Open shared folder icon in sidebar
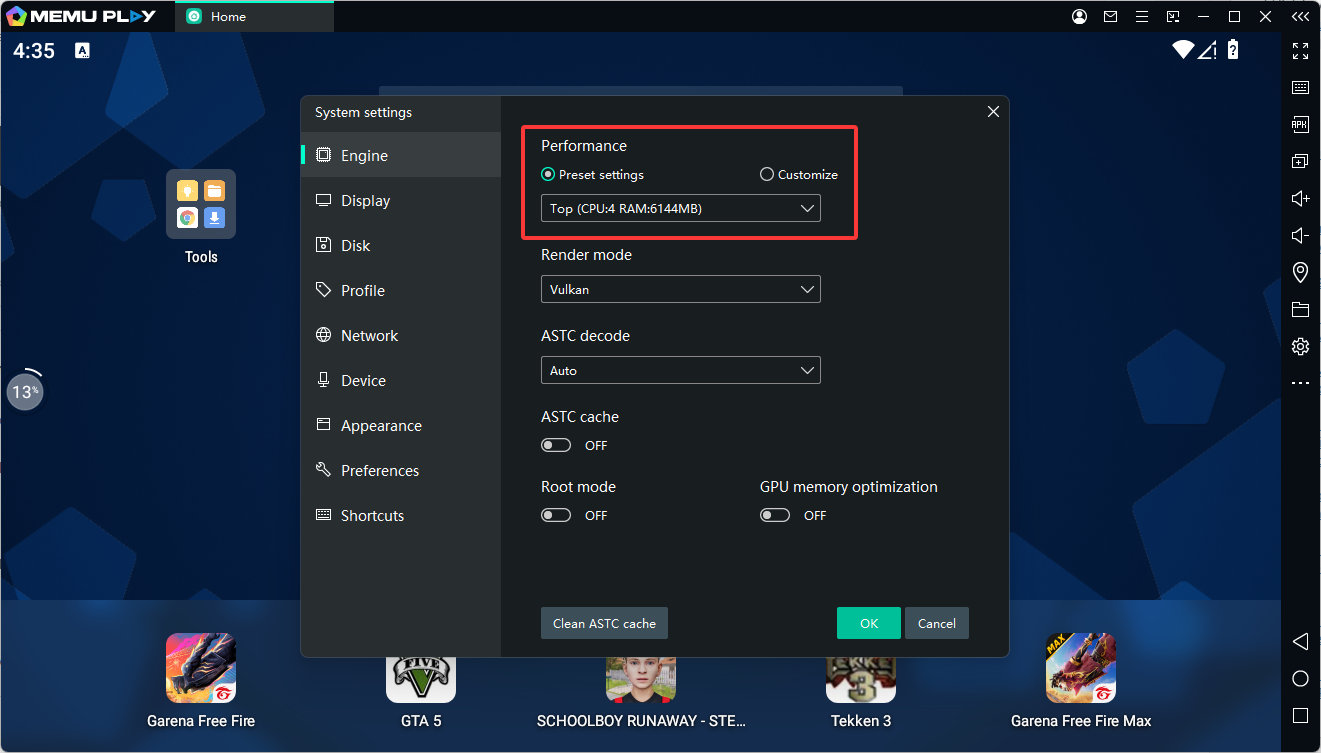Screen dimensions: 1321x753 point(1300,309)
